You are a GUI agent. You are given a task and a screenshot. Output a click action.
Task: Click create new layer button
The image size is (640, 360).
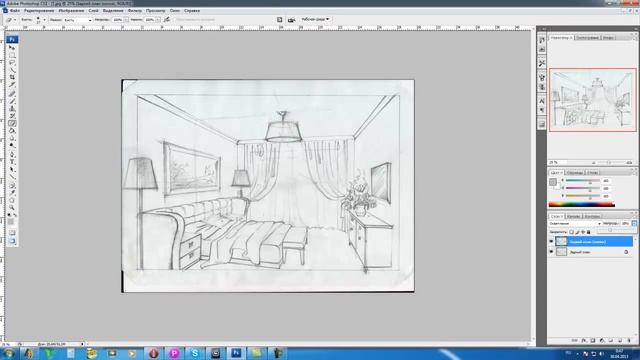pyautogui.click(x=620, y=340)
